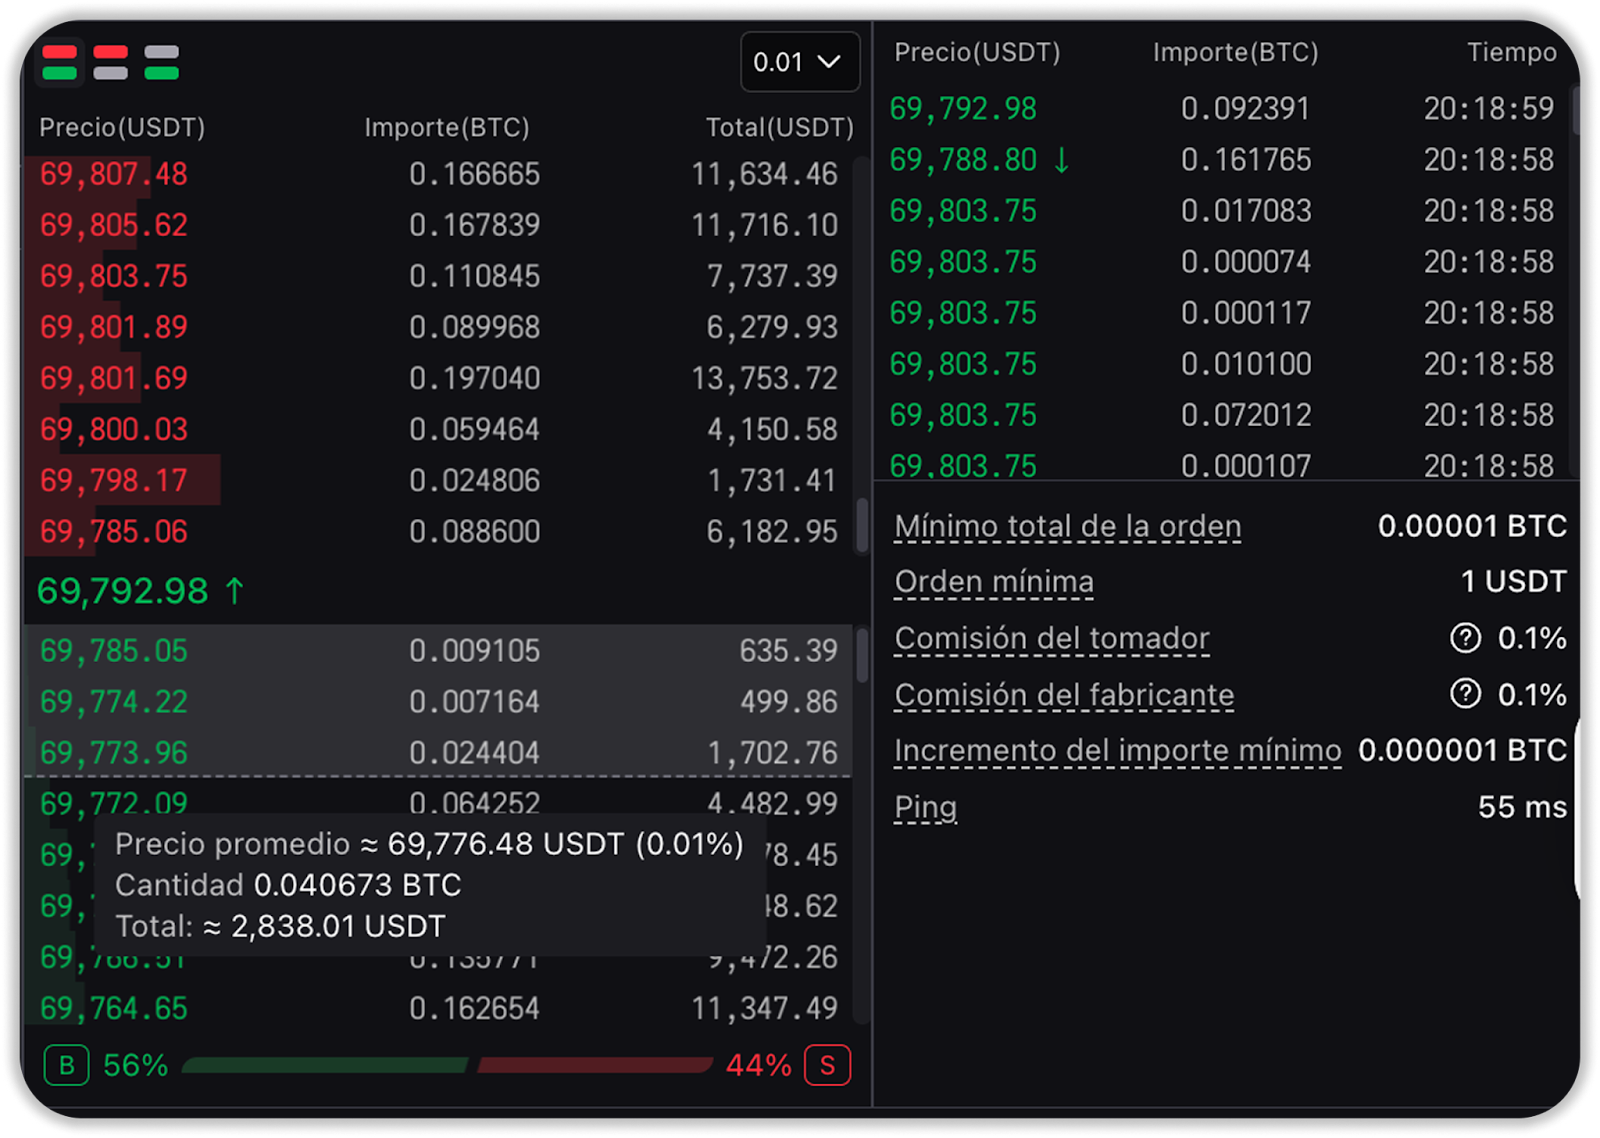Click the green buy percentage ratio bar

(324, 1066)
